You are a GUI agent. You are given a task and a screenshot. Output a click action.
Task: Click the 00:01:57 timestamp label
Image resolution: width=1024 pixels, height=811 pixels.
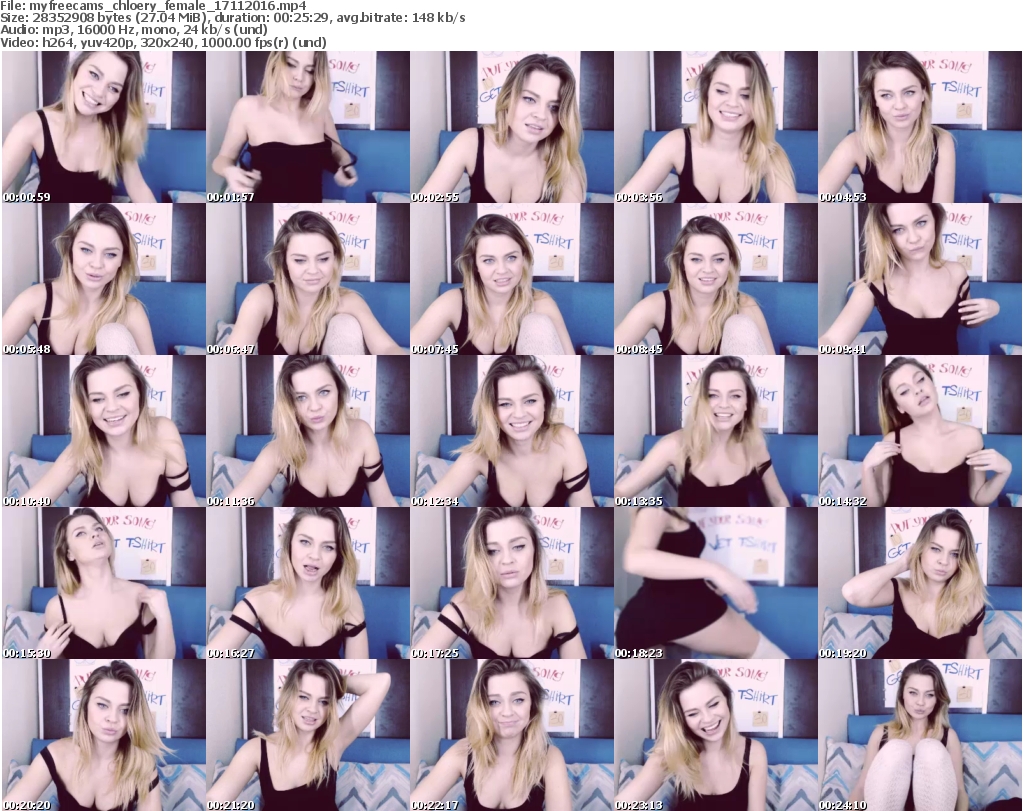231,197
